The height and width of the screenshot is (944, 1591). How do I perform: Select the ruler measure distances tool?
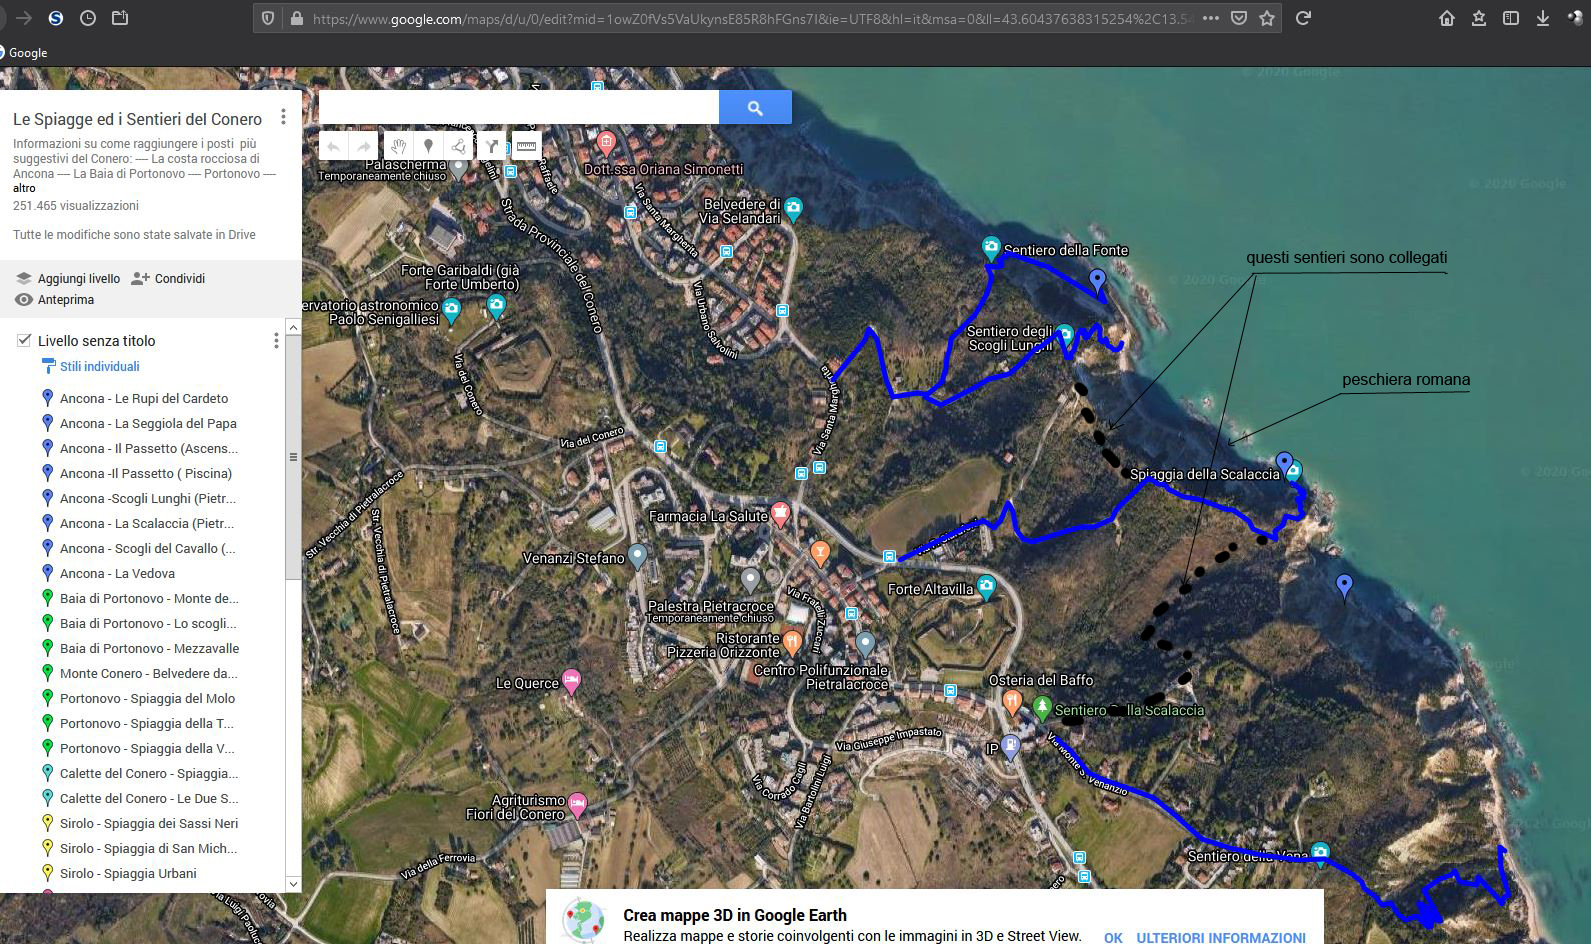pyautogui.click(x=526, y=146)
